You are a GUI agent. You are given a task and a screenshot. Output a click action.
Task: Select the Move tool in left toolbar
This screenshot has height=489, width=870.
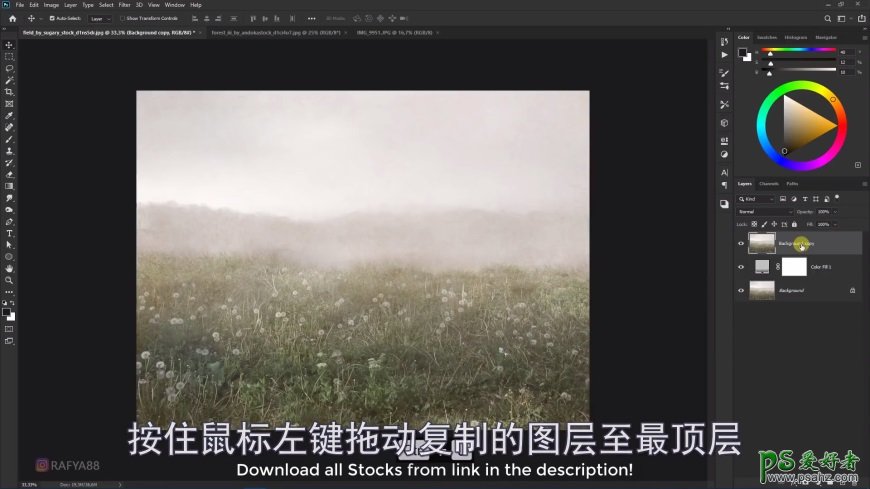[x=9, y=45]
